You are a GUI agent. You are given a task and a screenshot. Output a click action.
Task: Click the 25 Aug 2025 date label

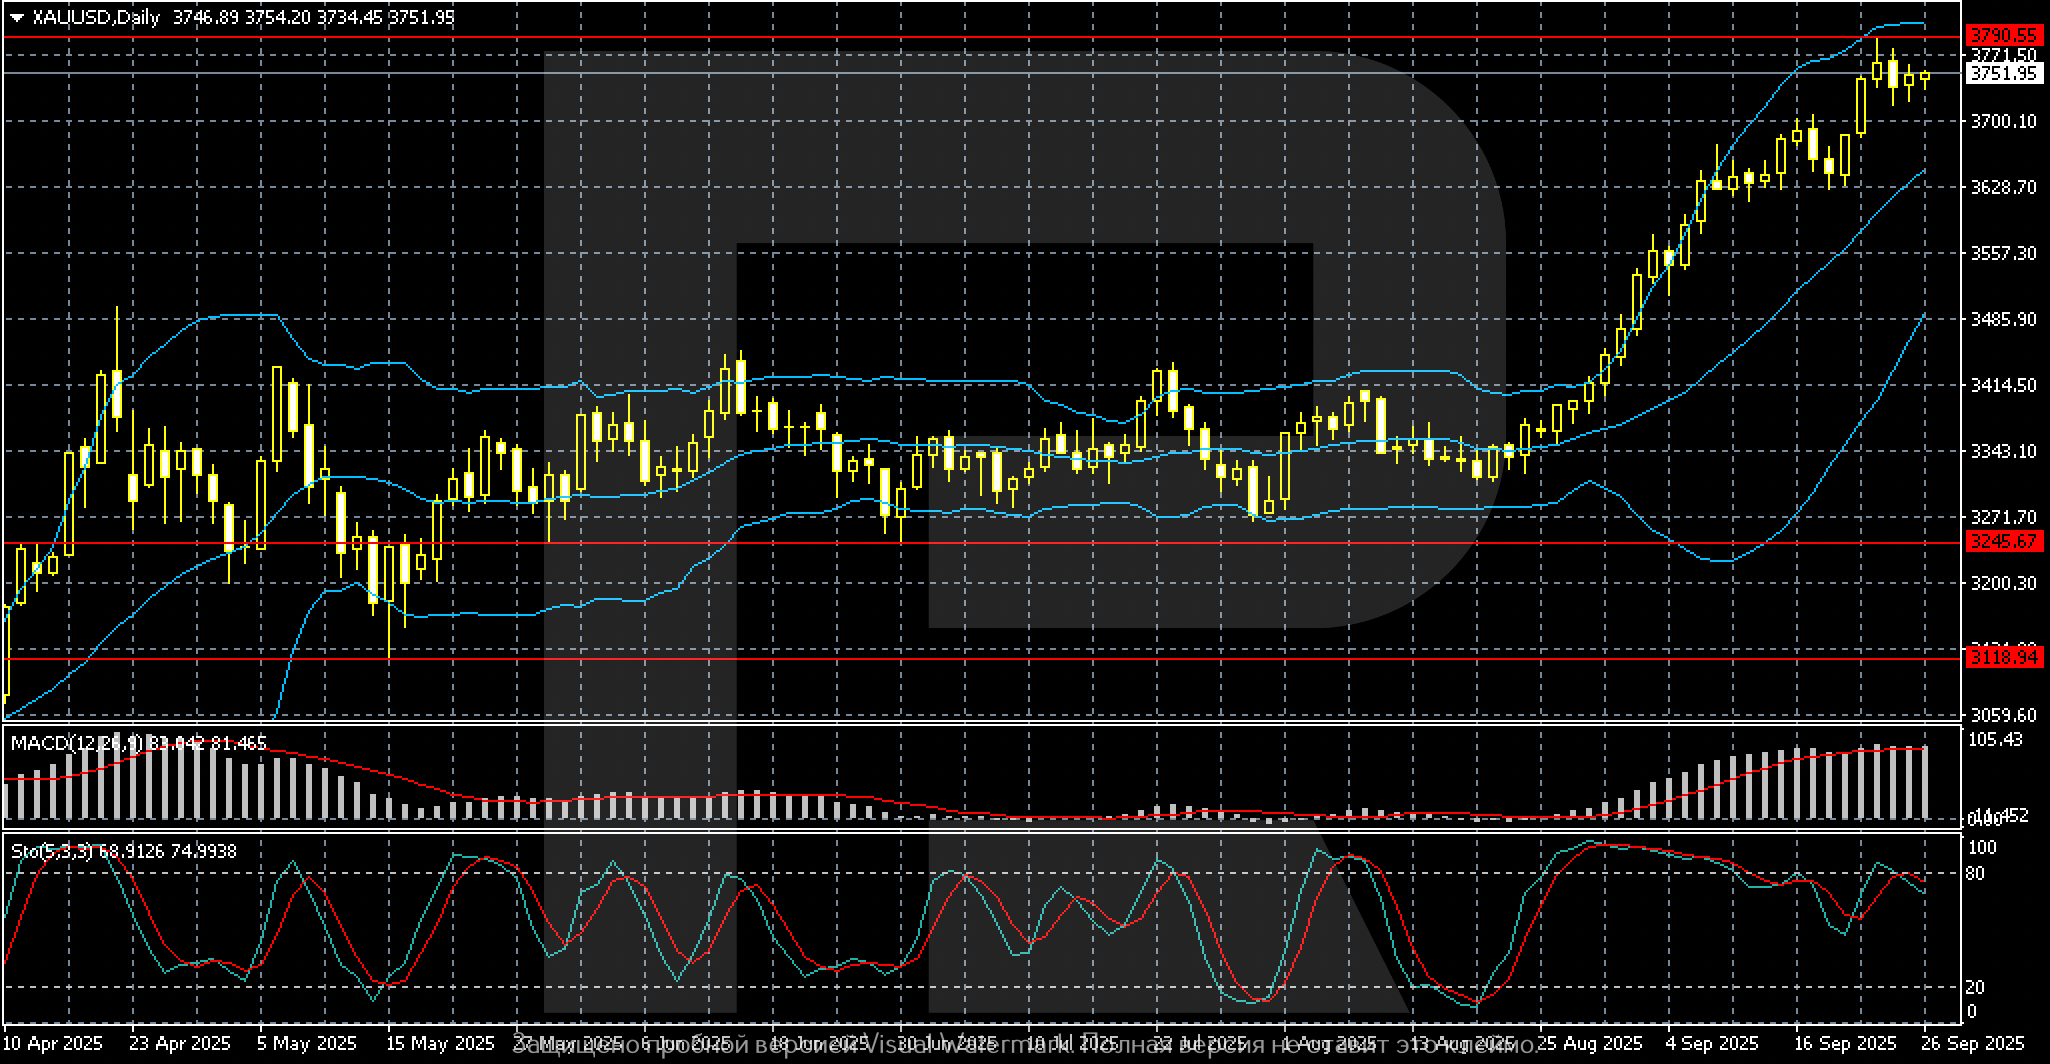[x=1586, y=1043]
